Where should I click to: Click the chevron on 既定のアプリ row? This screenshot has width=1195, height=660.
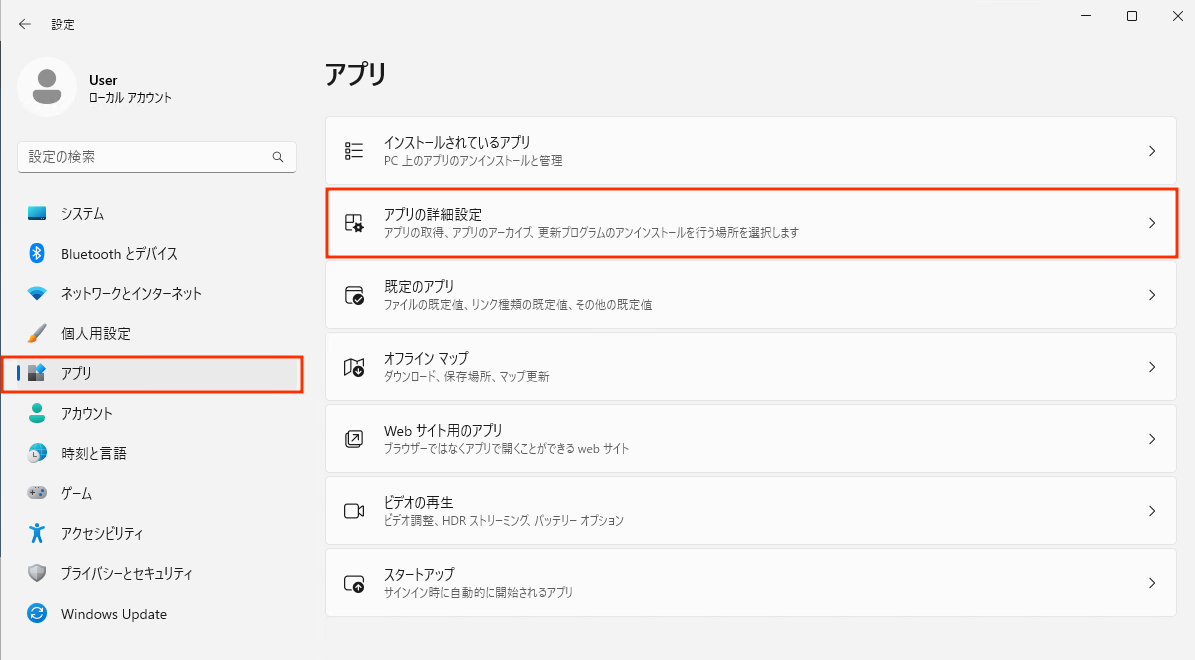tap(1152, 295)
